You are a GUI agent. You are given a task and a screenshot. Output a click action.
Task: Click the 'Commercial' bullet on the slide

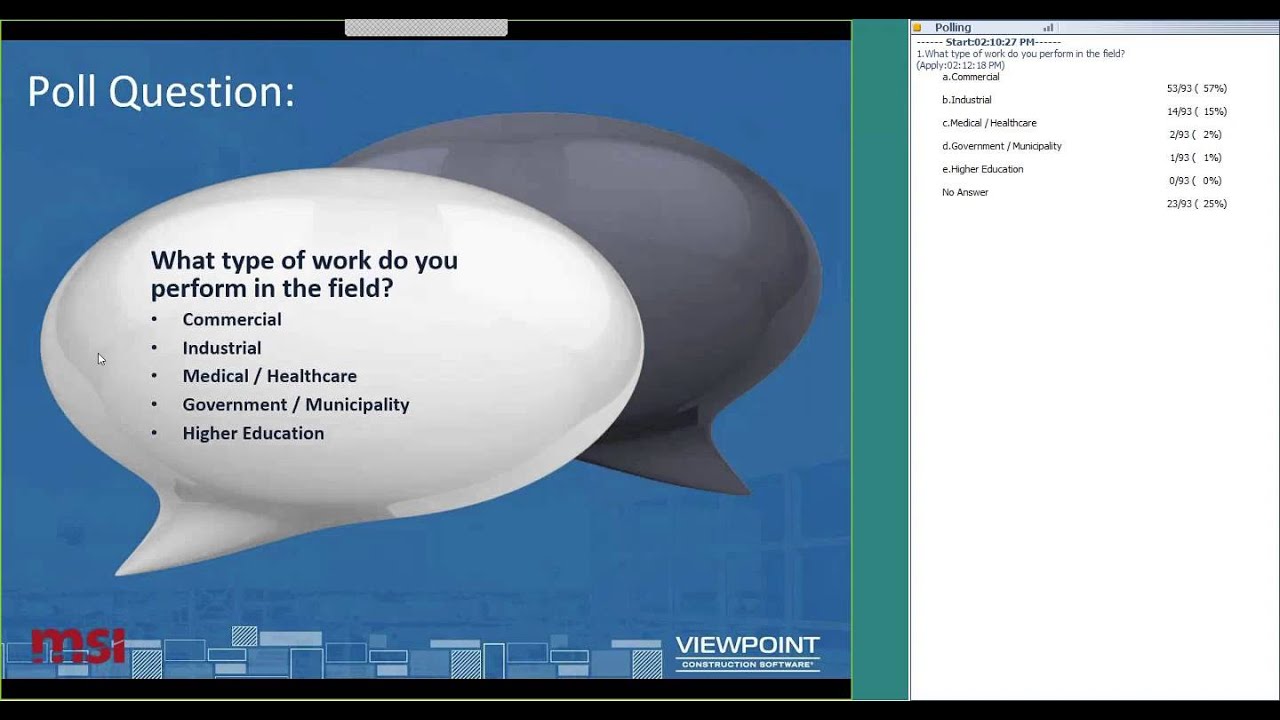click(x=232, y=319)
